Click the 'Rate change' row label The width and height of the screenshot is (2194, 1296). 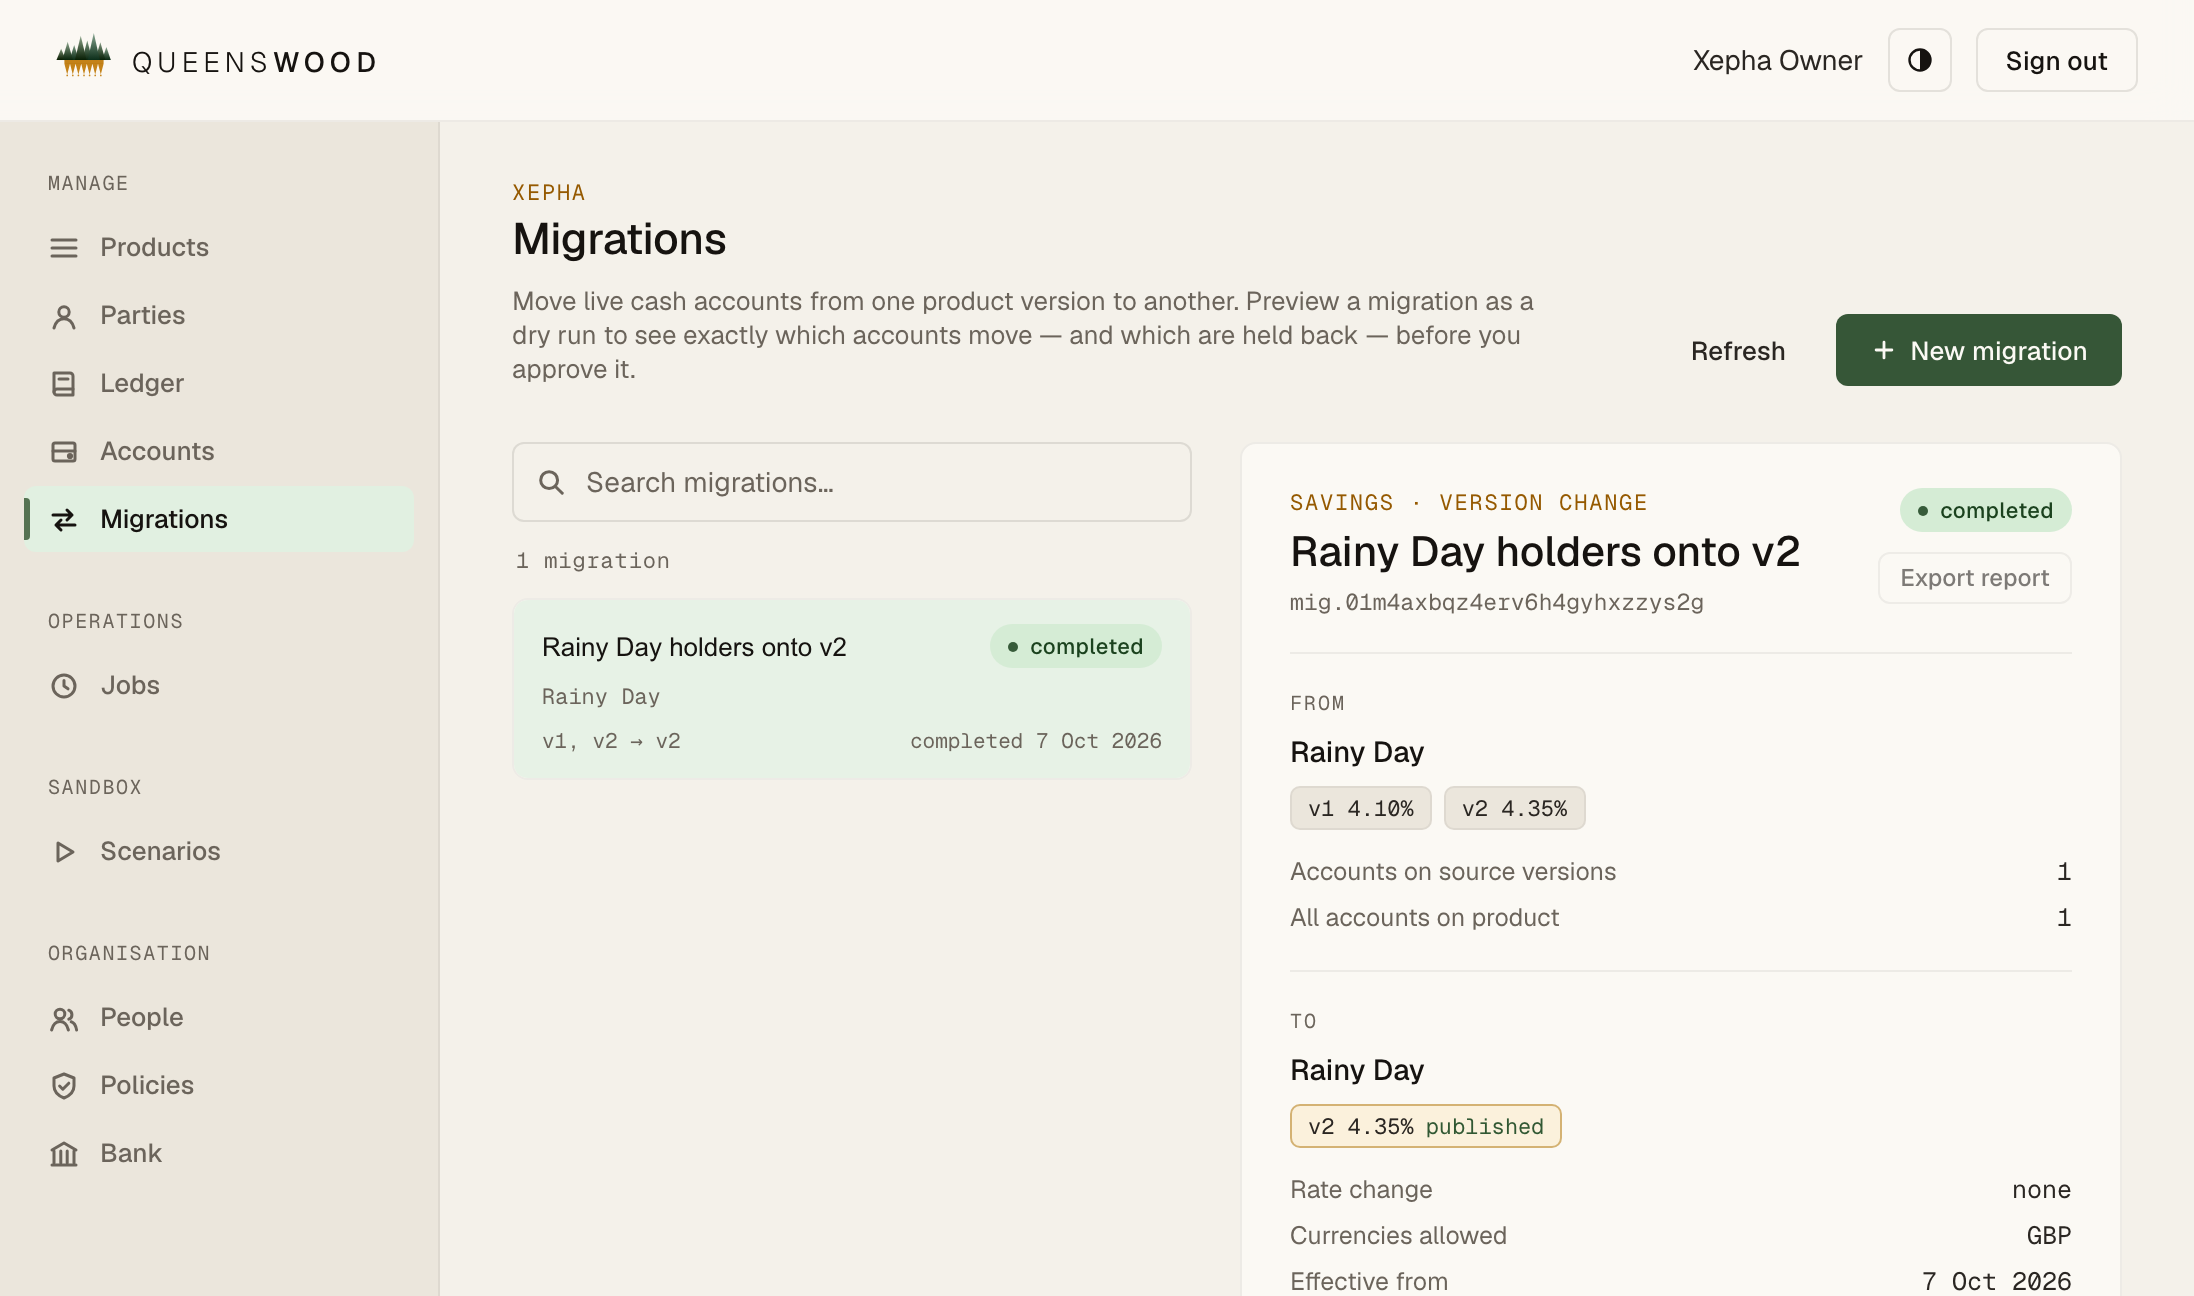tap(1361, 1189)
